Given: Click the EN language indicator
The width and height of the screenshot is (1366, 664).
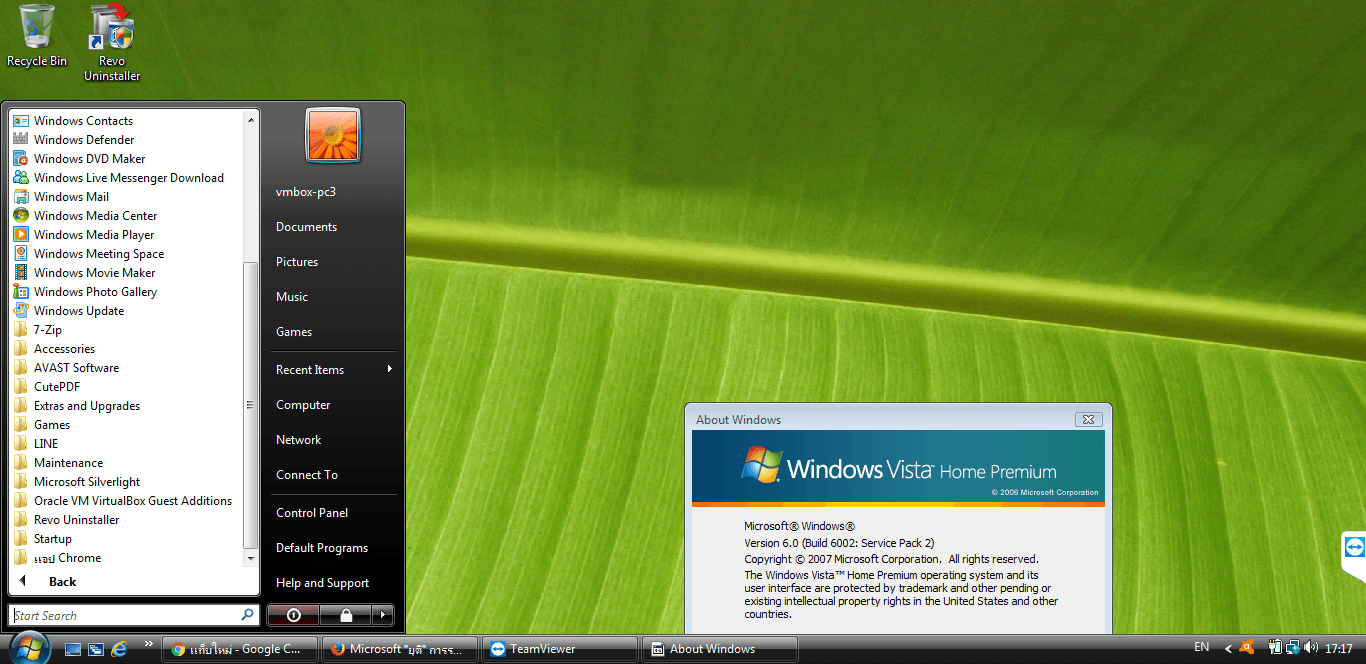Looking at the screenshot, I should pyautogui.click(x=1202, y=648).
